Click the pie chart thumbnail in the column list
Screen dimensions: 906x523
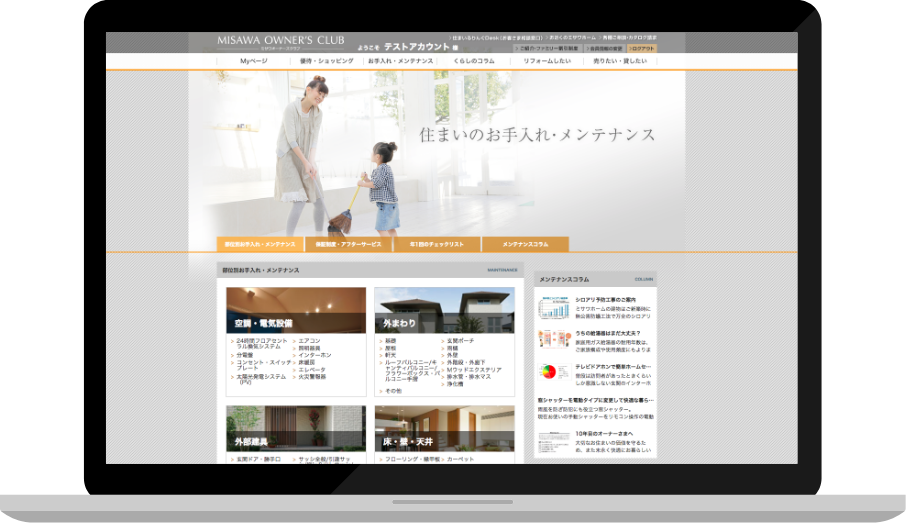click(555, 372)
